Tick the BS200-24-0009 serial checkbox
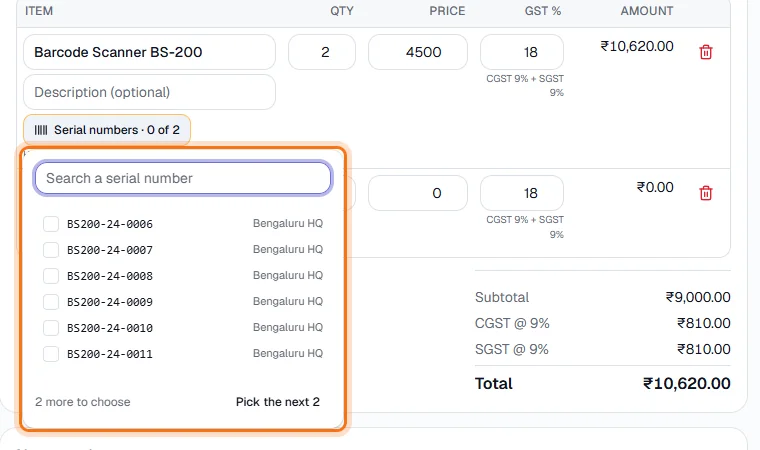 [x=51, y=302]
